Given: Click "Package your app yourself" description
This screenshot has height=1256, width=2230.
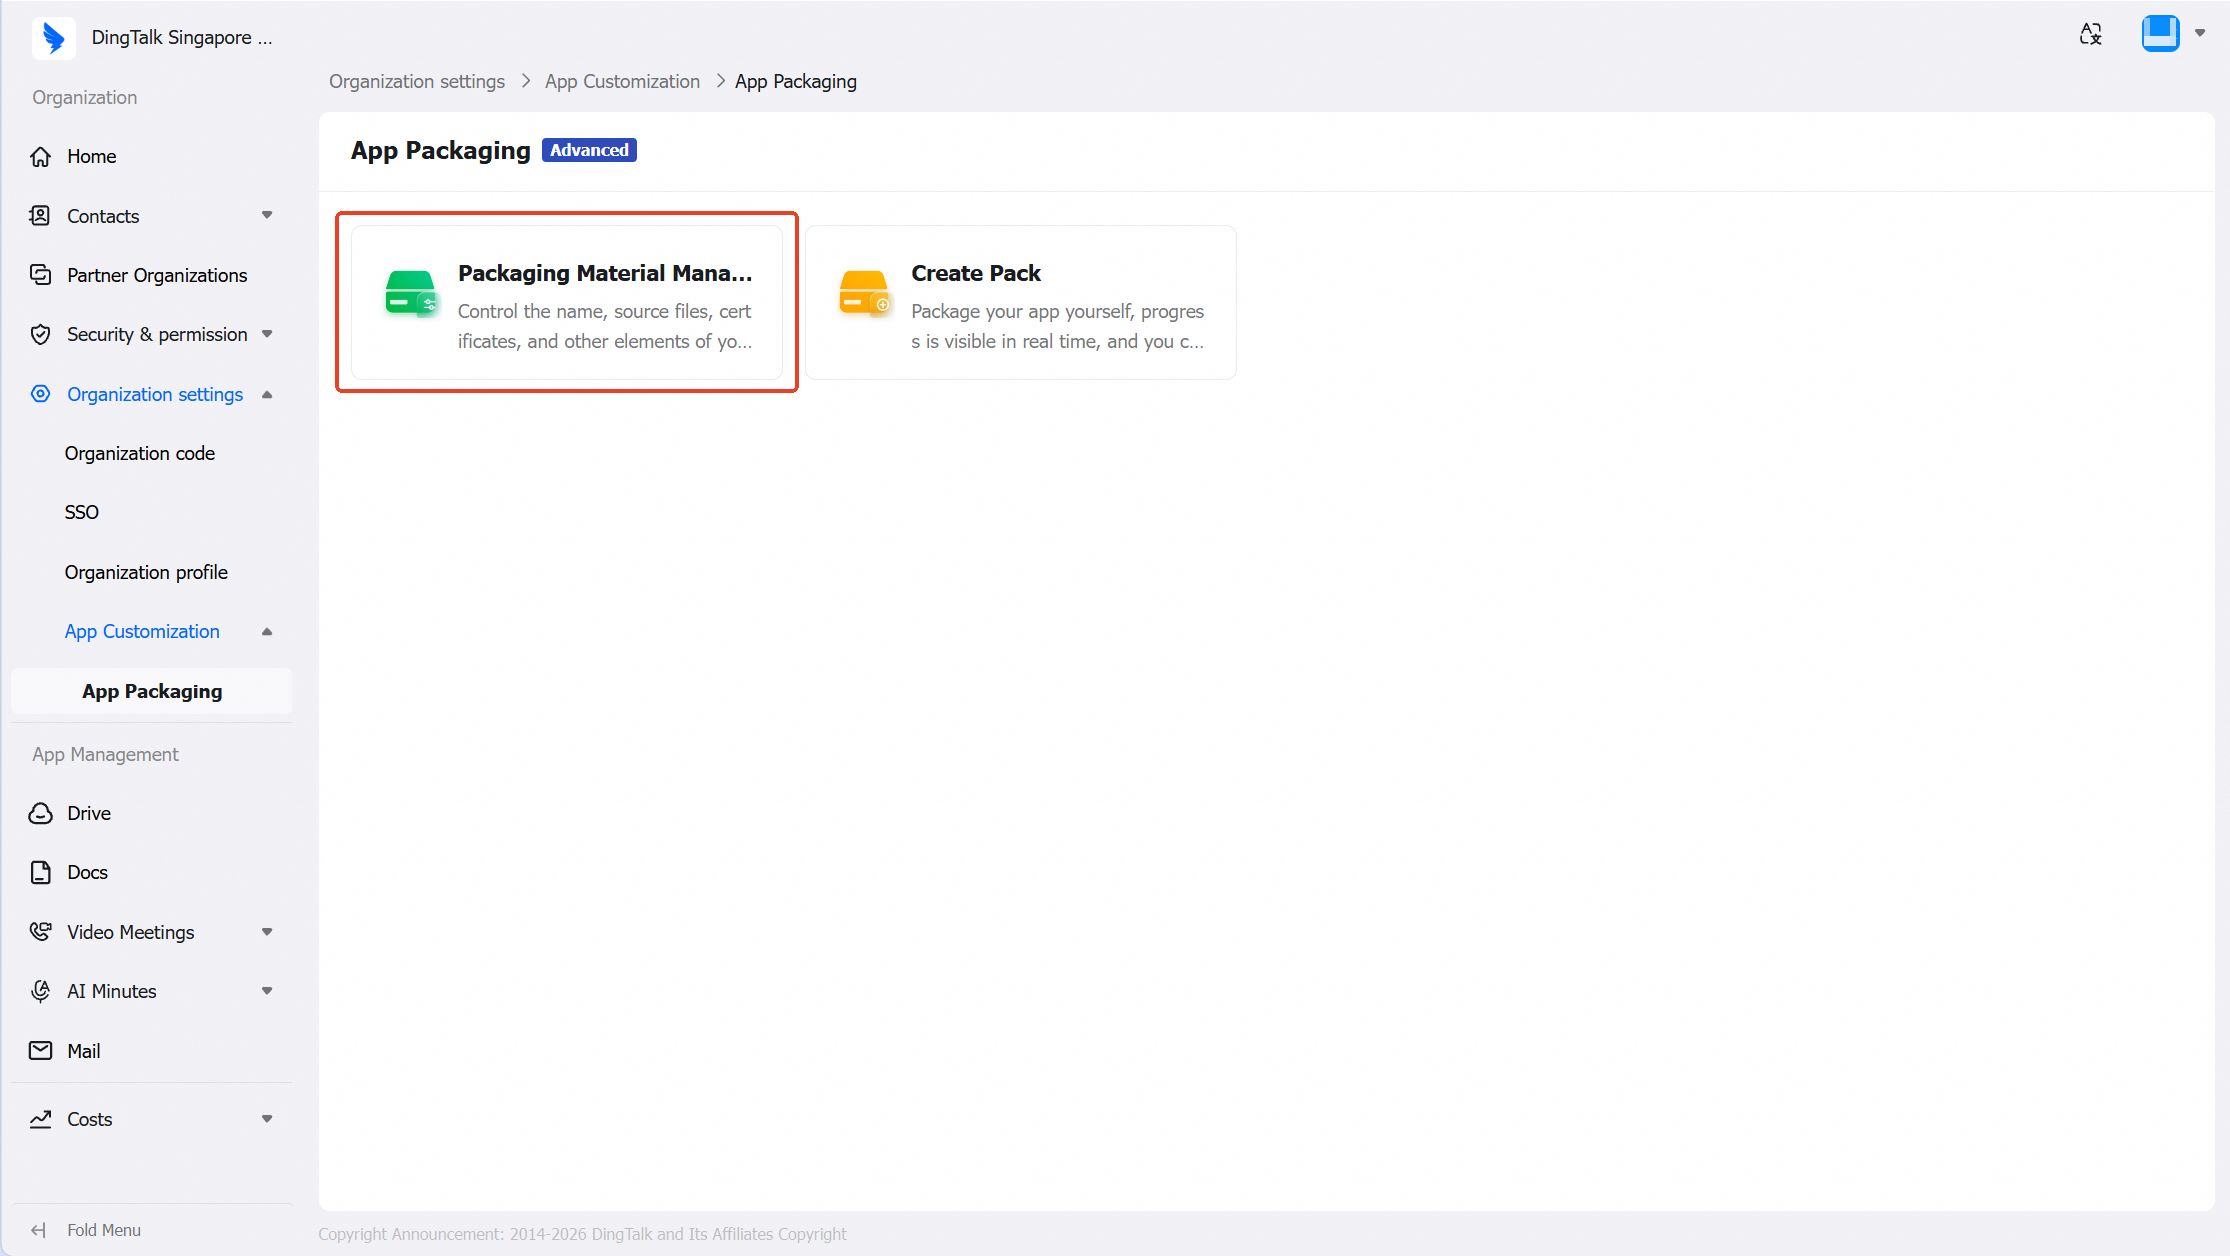Looking at the screenshot, I should tap(1058, 326).
